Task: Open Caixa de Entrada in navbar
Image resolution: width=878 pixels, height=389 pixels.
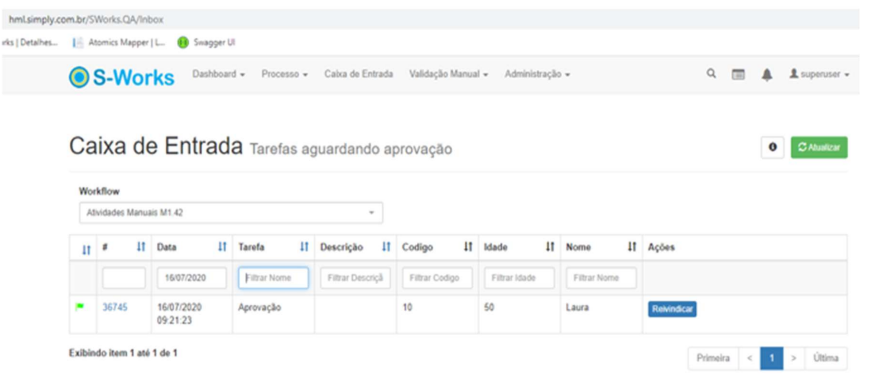Action: tap(358, 74)
